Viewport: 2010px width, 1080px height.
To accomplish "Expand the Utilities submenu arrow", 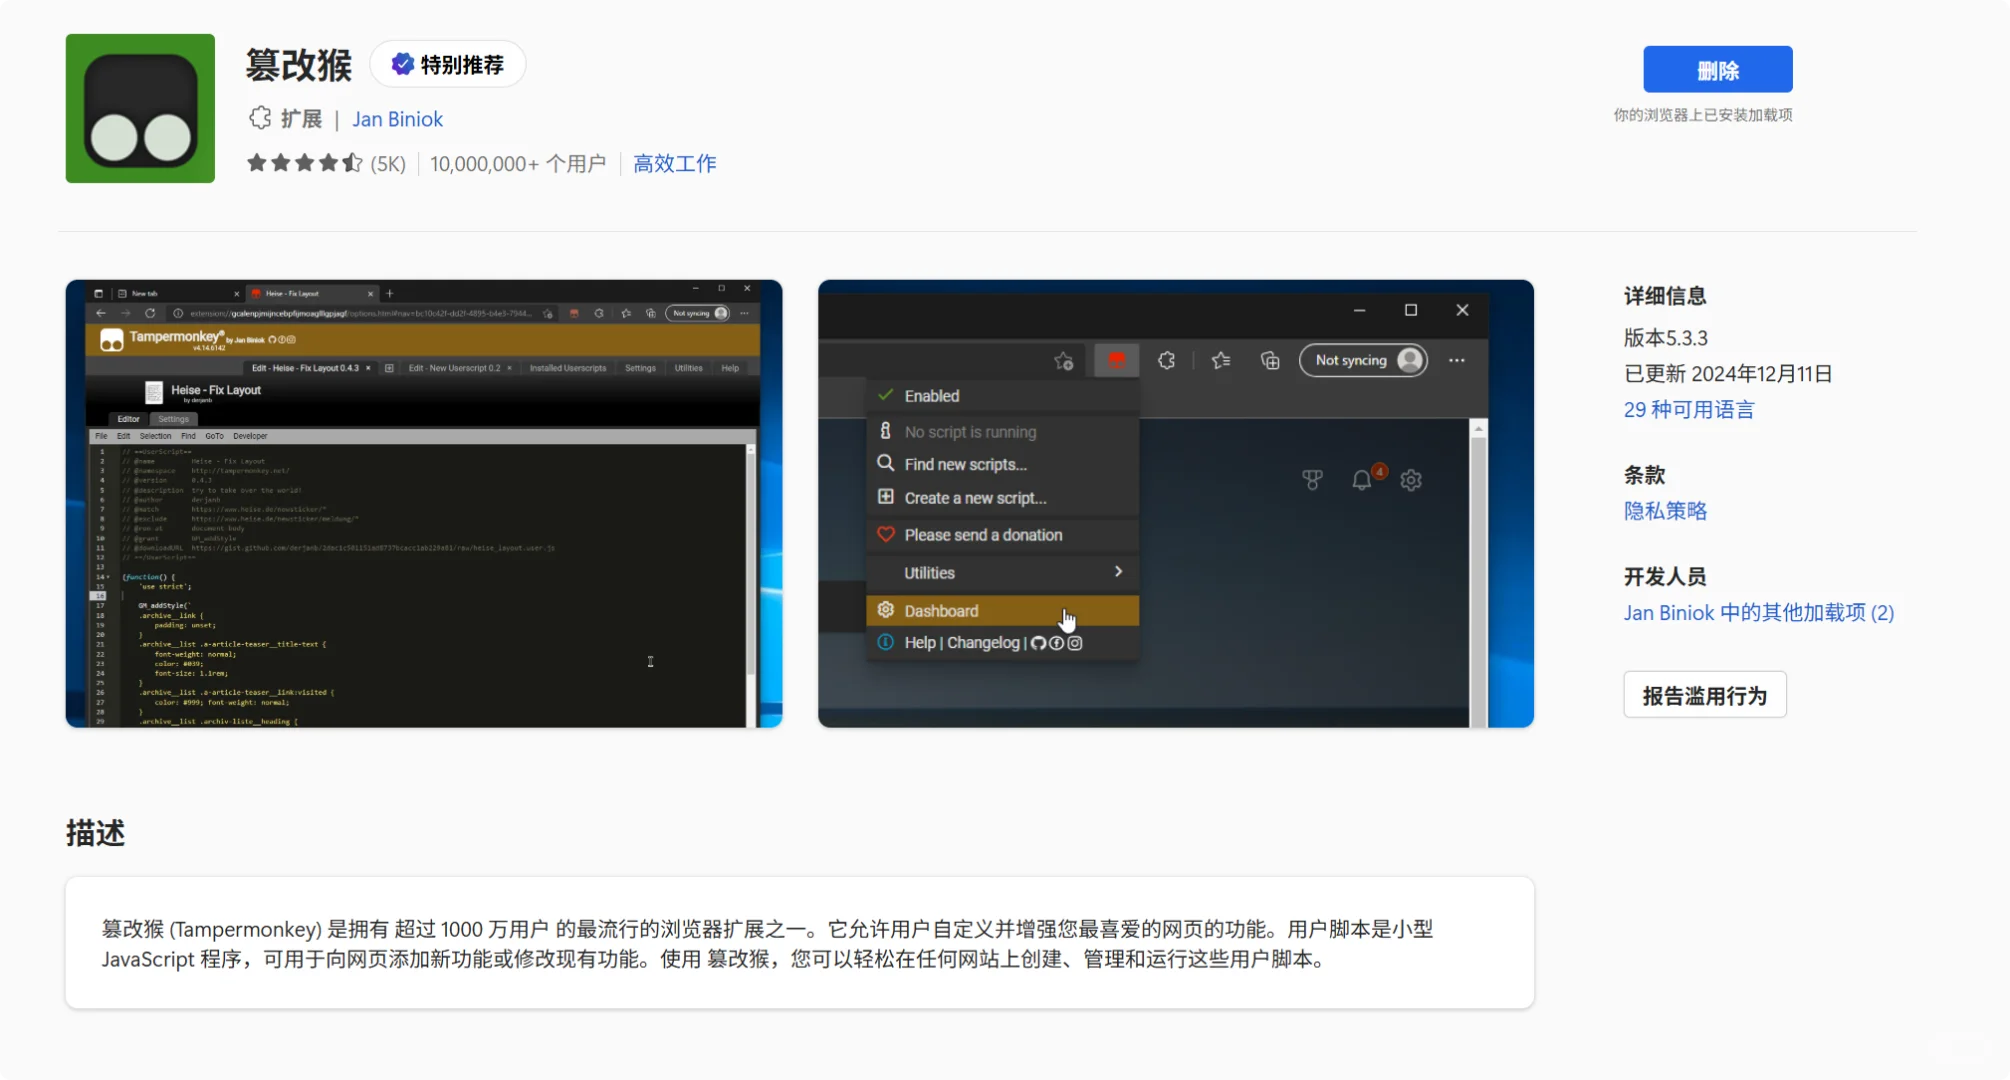I will (1118, 572).
